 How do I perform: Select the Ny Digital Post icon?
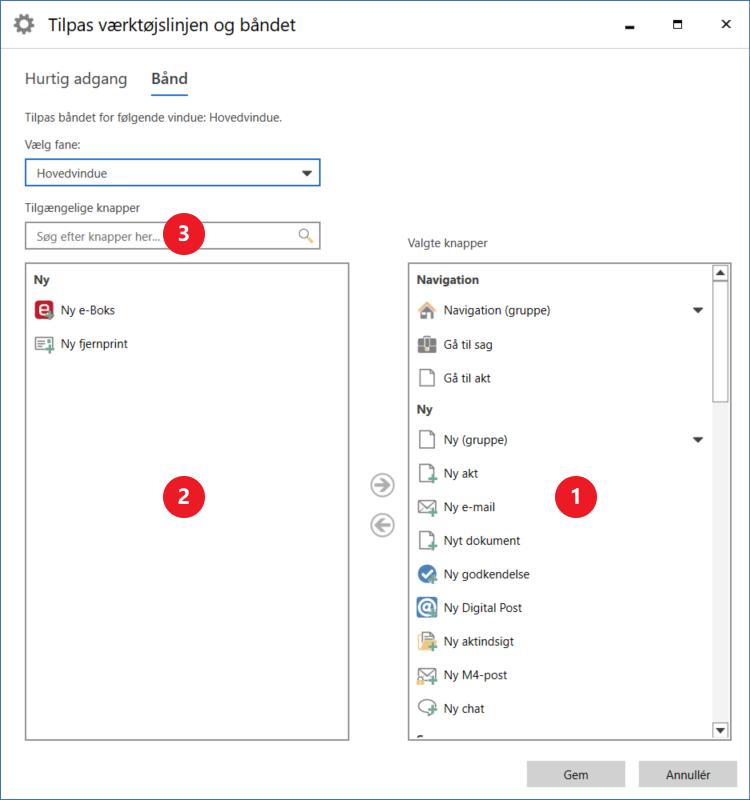(427, 608)
